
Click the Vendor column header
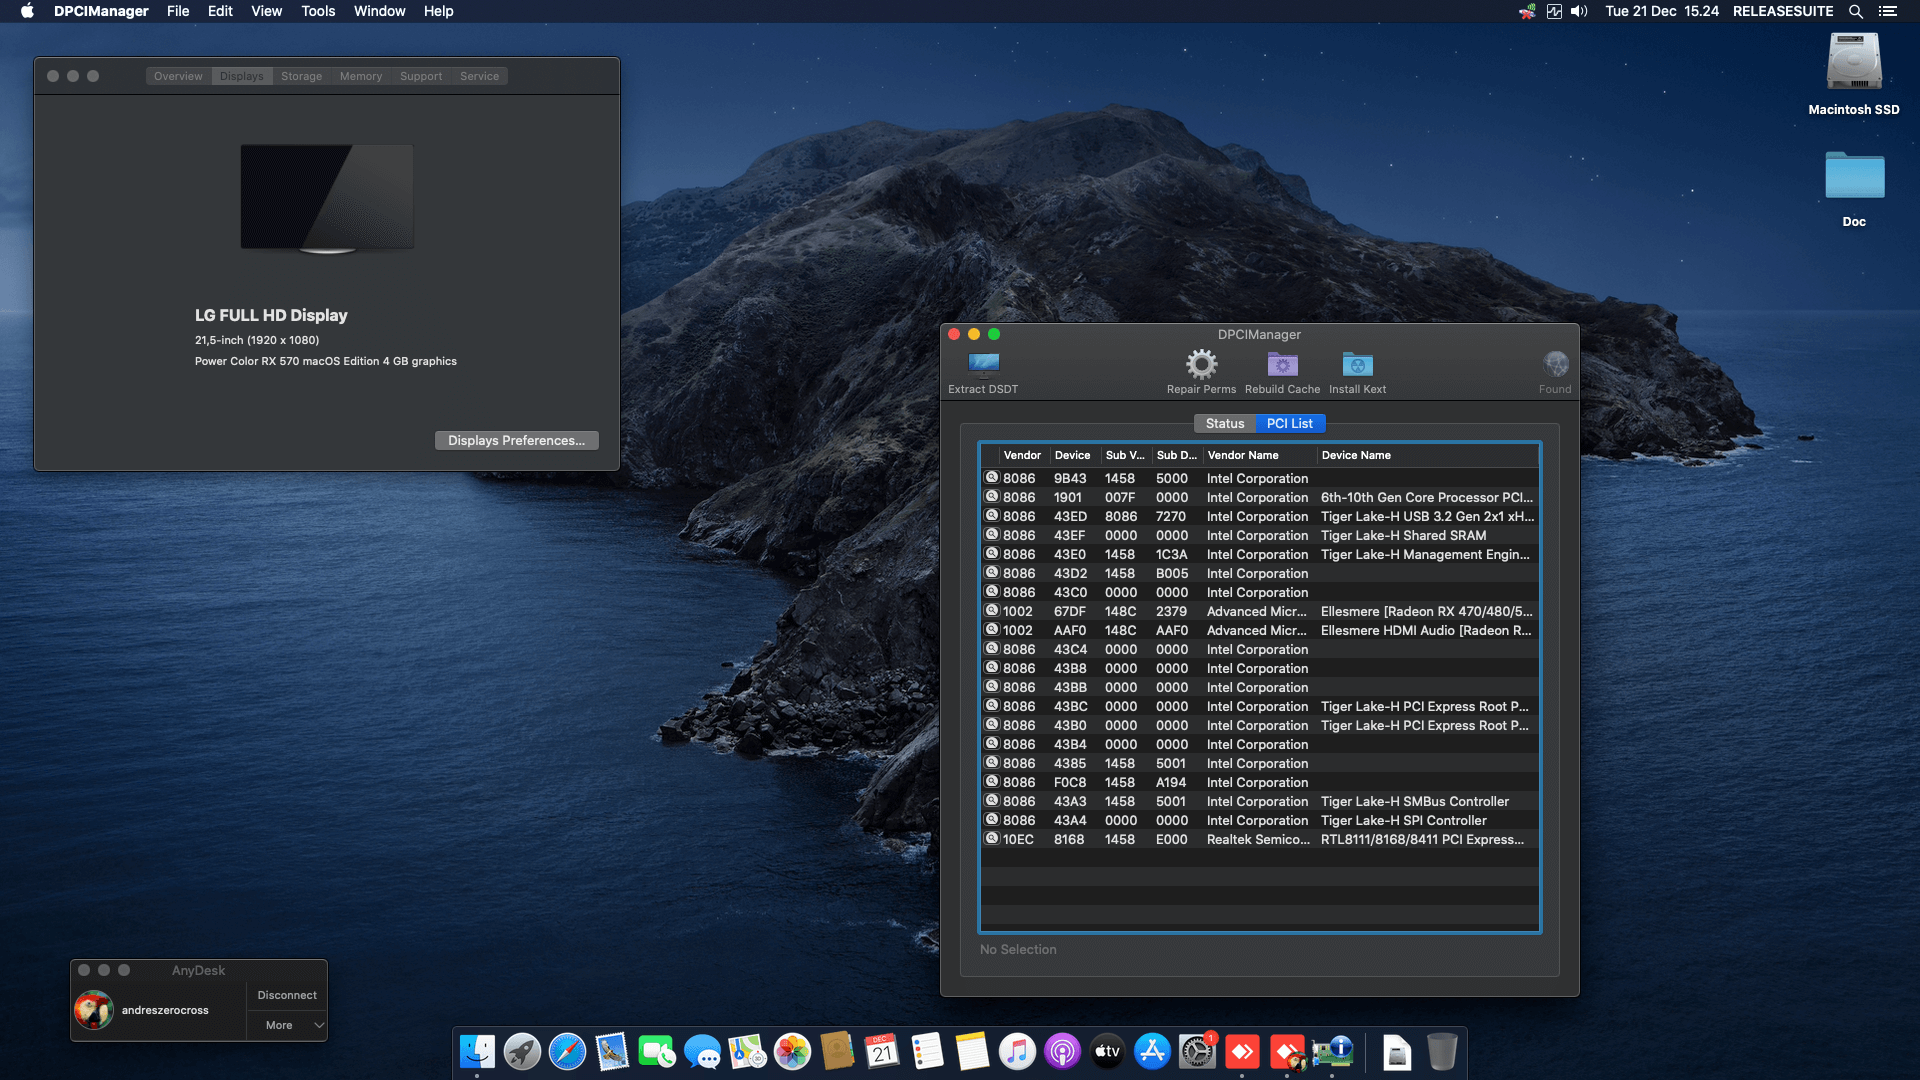1022,455
